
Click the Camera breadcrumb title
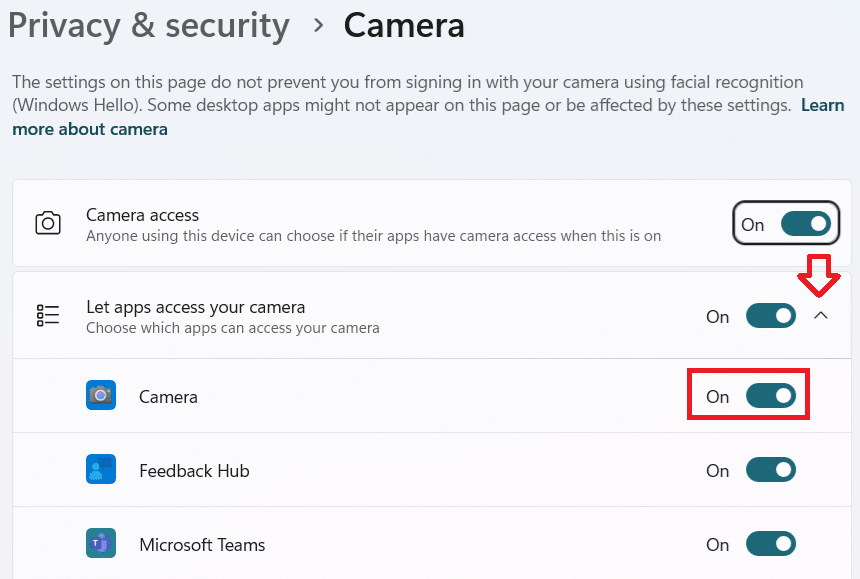[x=404, y=26]
